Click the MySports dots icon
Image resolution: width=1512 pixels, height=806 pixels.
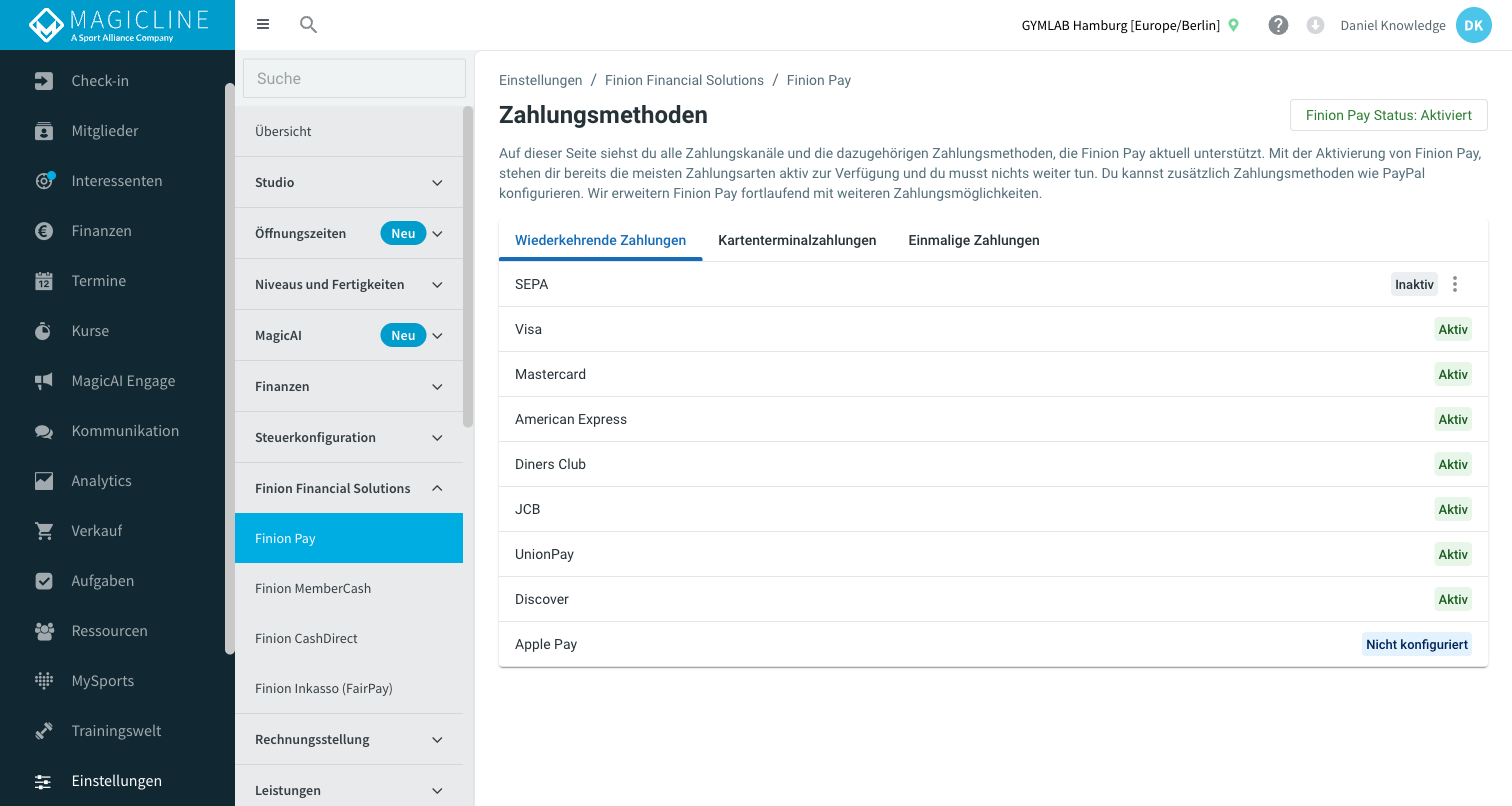[x=44, y=681]
